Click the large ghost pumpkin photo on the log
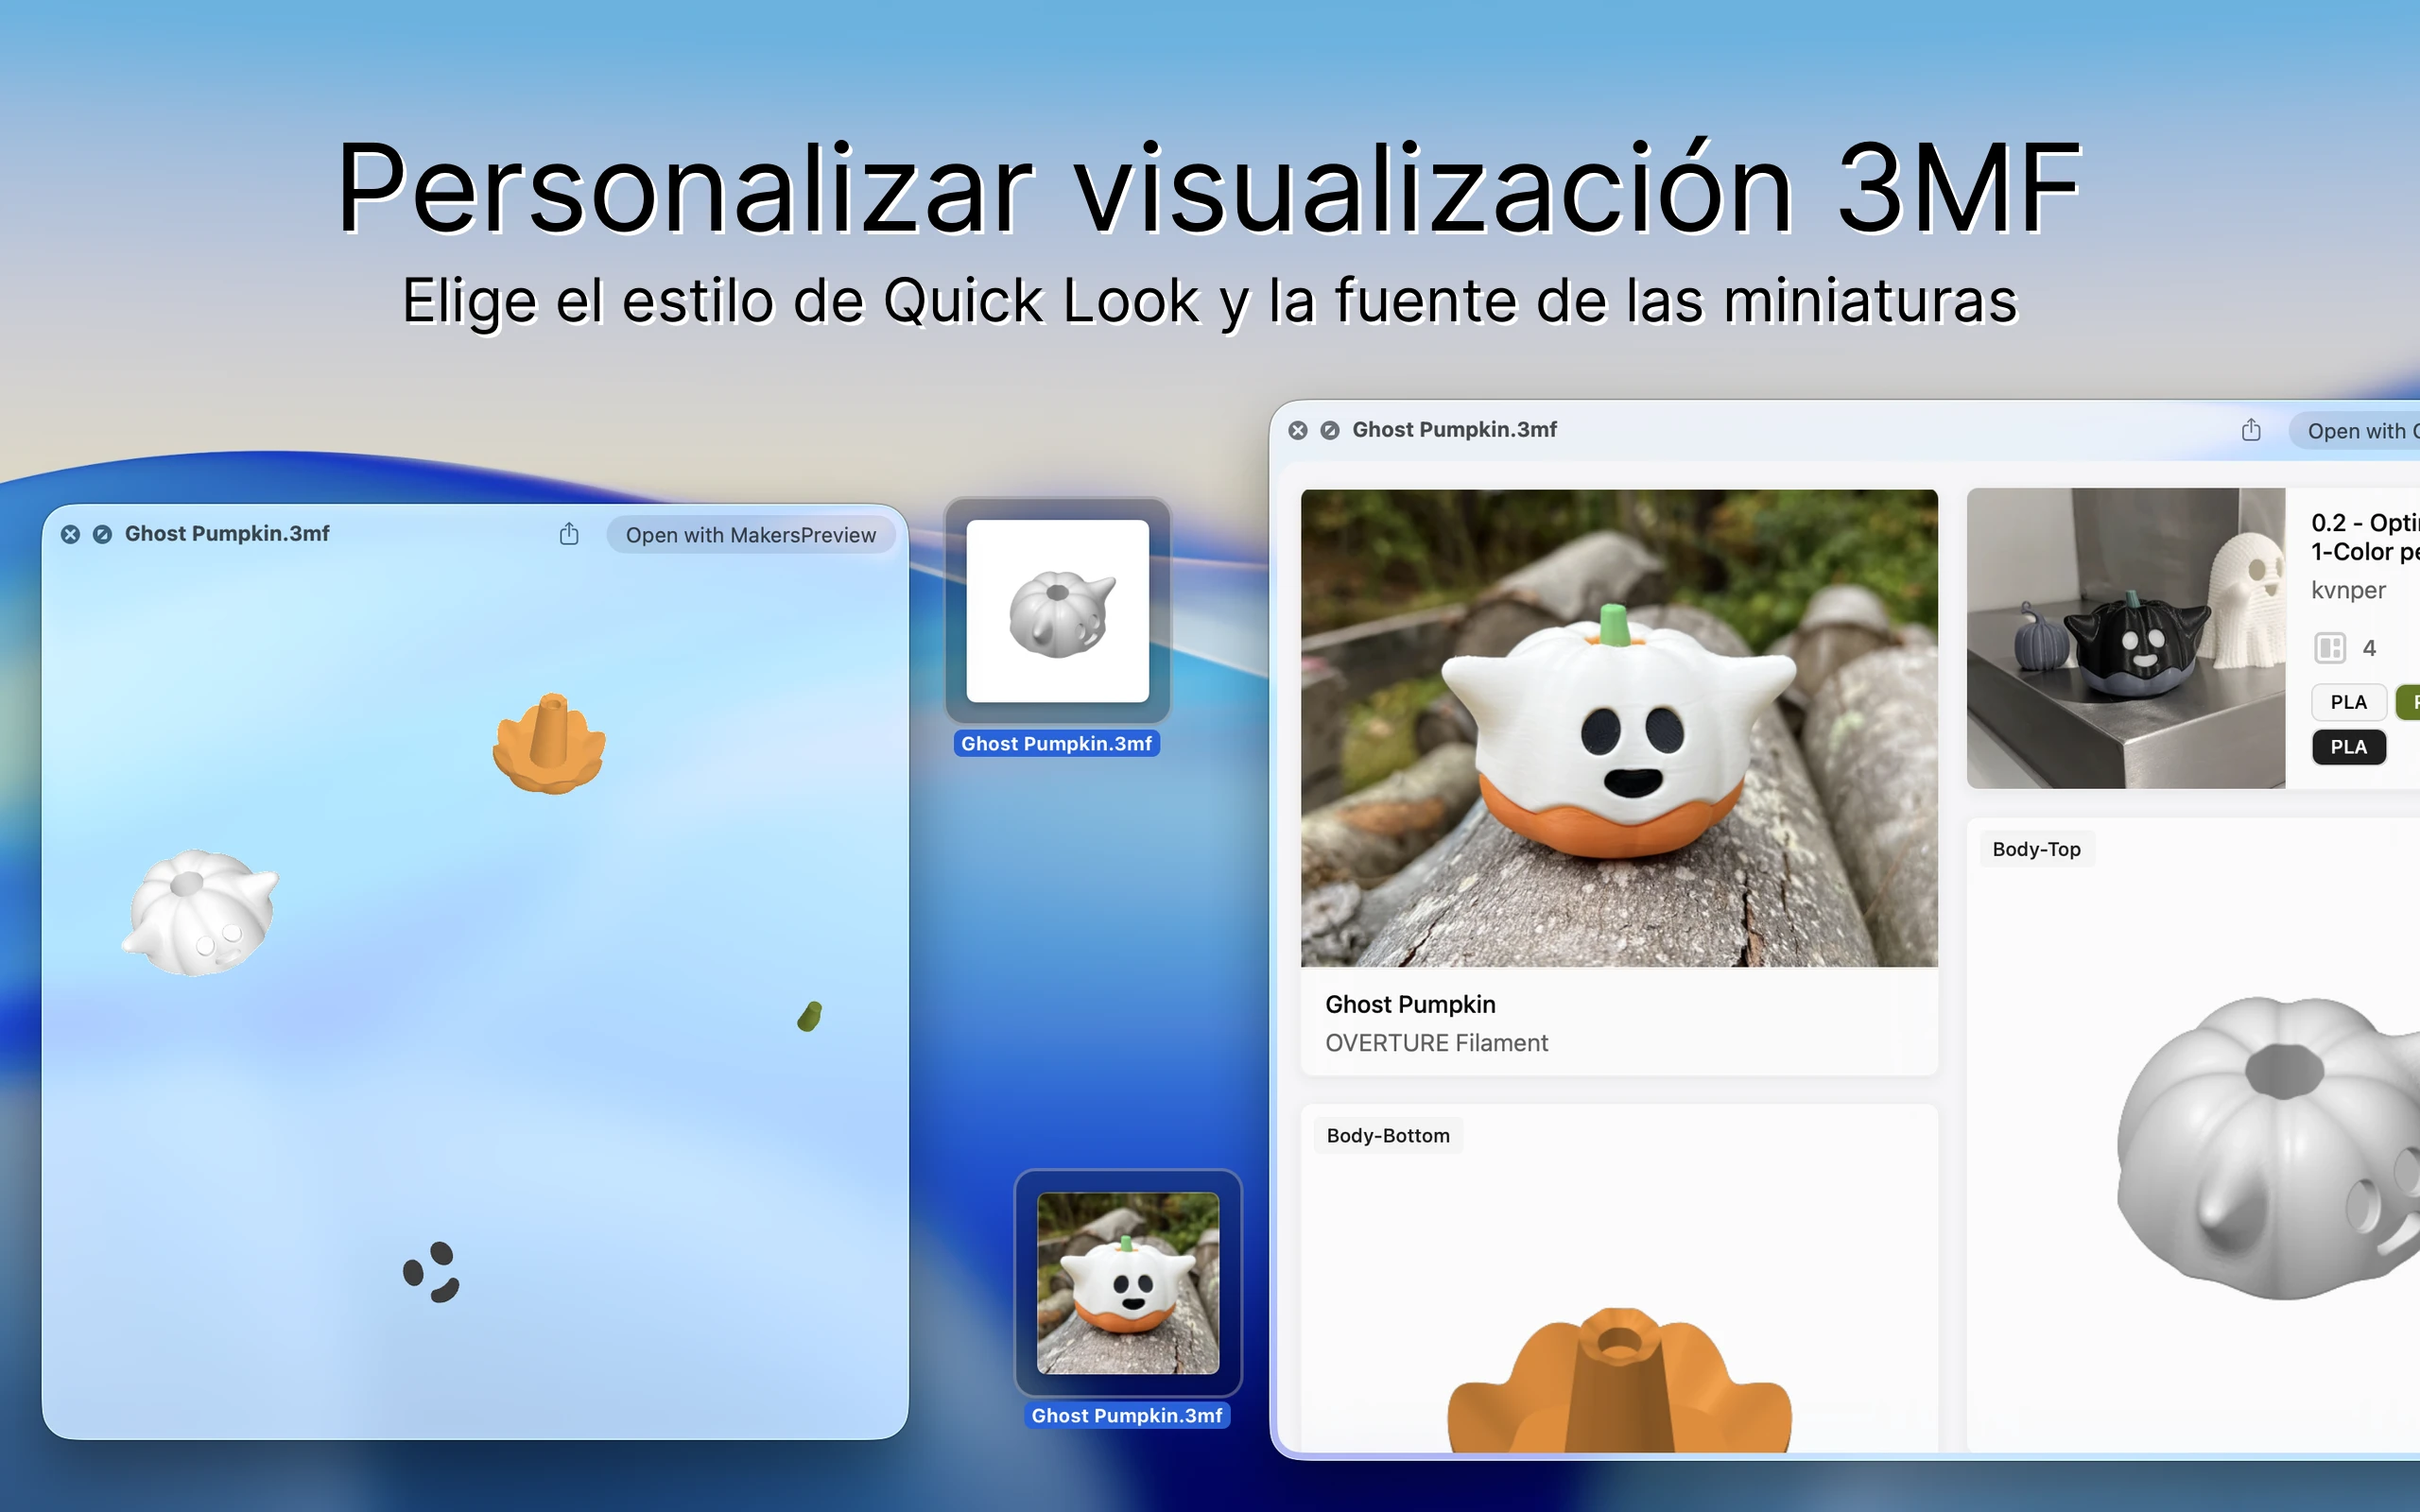The height and width of the screenshot is (1512, 2420). [1619, 728]
